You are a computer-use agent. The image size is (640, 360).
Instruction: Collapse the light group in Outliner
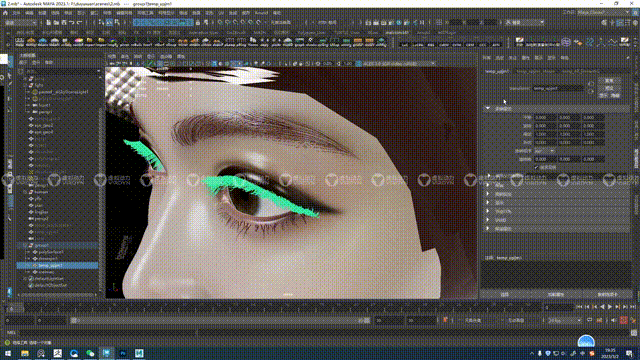[25, 85]
